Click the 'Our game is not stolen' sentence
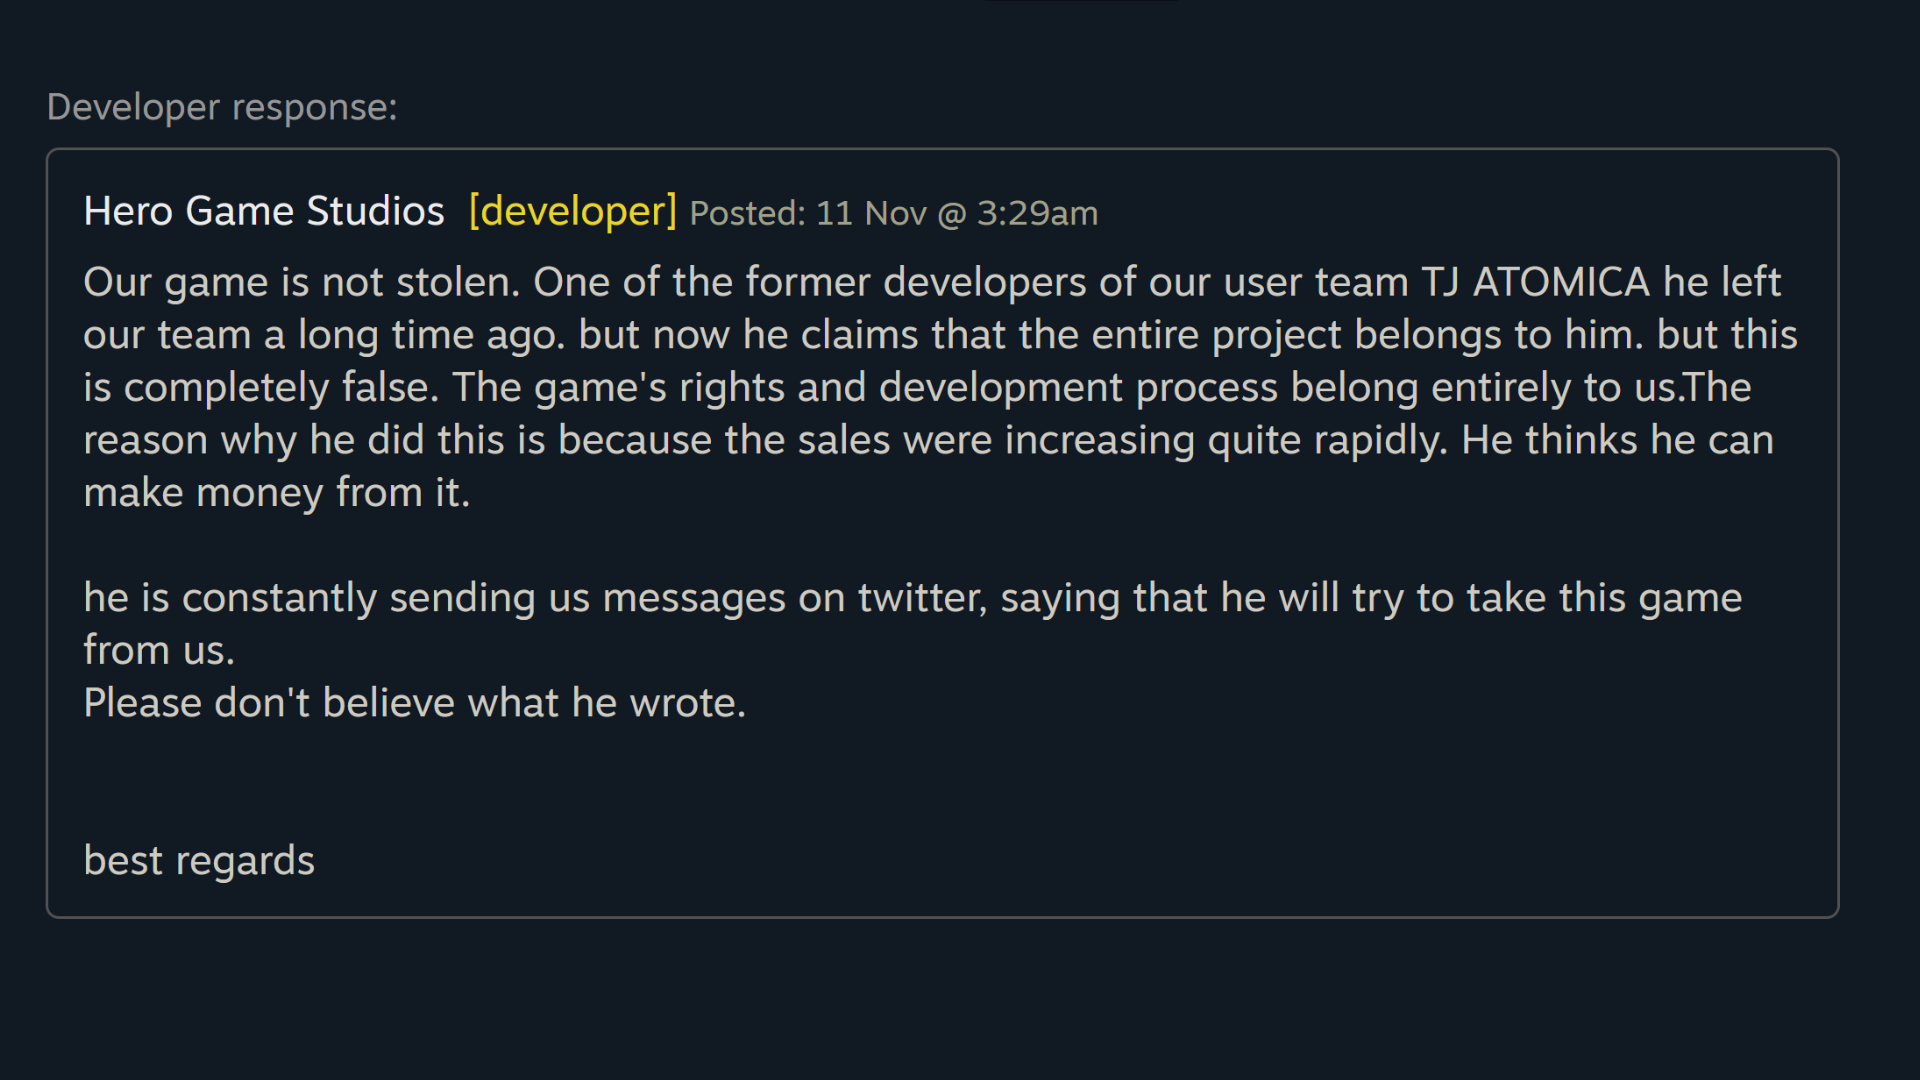Image resolution: width=1920 pixels, height=1080 pixels. [302, 282]
